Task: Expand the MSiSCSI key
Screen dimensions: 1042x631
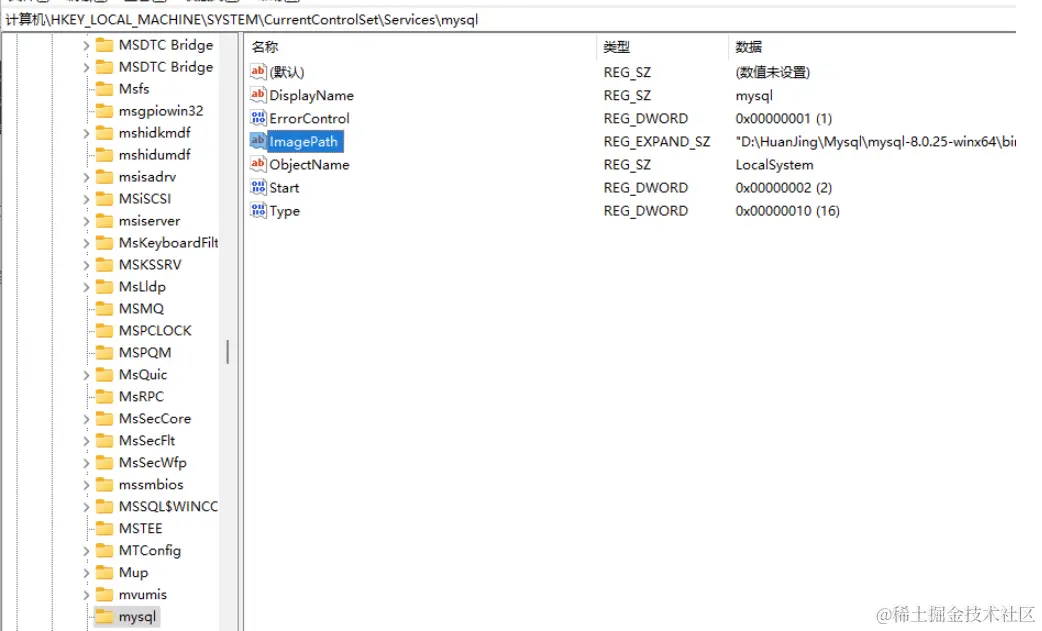Action: [x=86, y=199]
